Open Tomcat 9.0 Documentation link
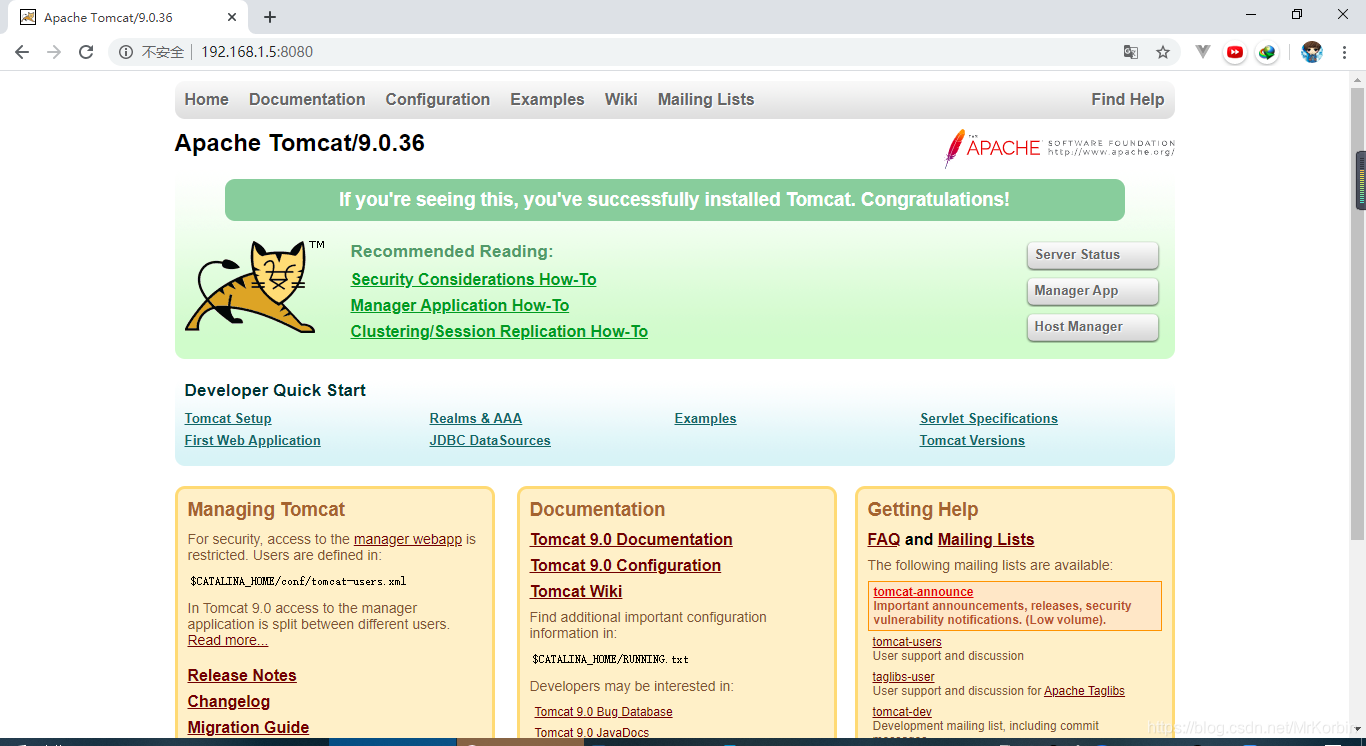 [631, 540]
